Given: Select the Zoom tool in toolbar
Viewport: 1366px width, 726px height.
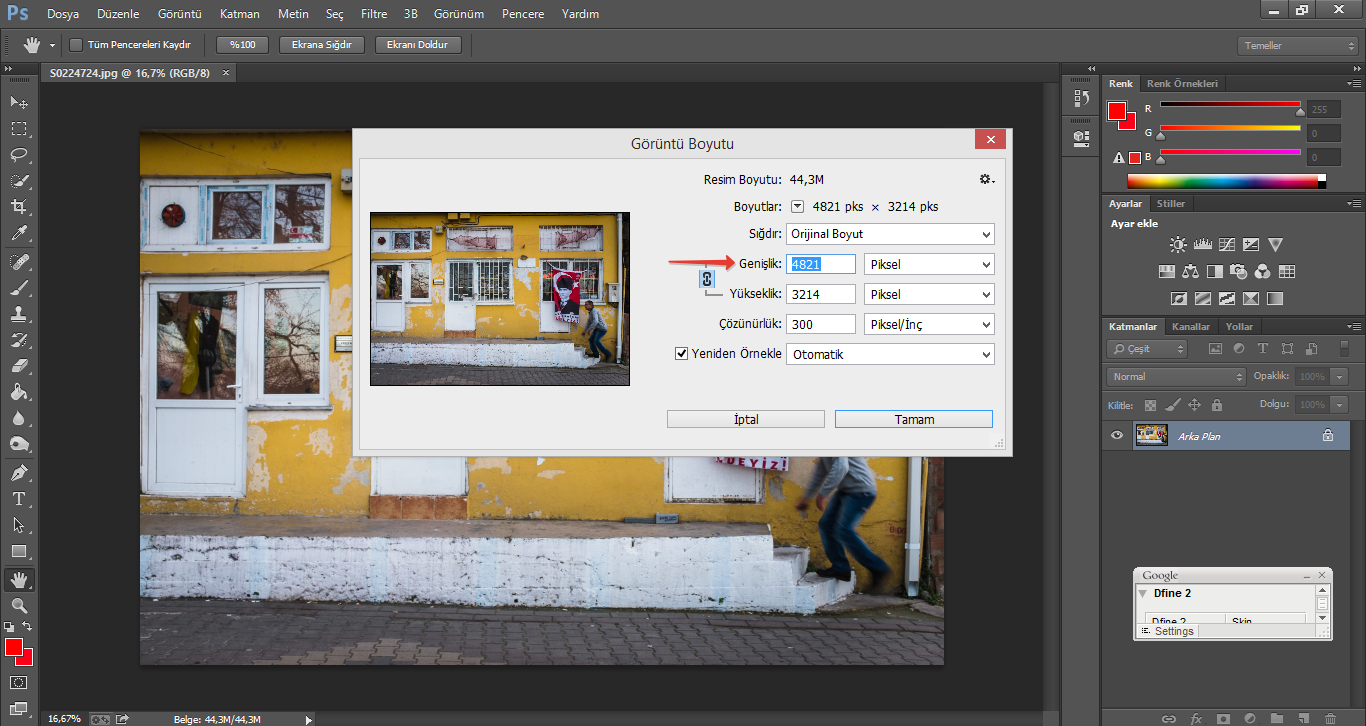Looking at the screenshot, I should pos(19,605).
